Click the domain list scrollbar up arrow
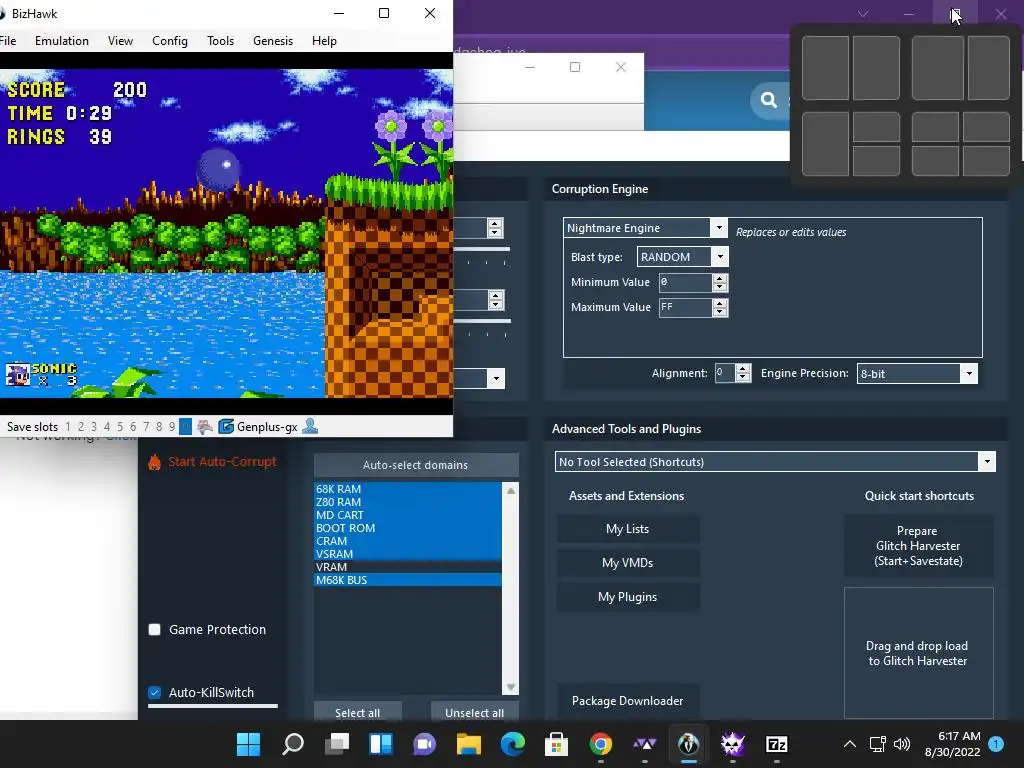1024x768 pixels. (x=511, y=490)
